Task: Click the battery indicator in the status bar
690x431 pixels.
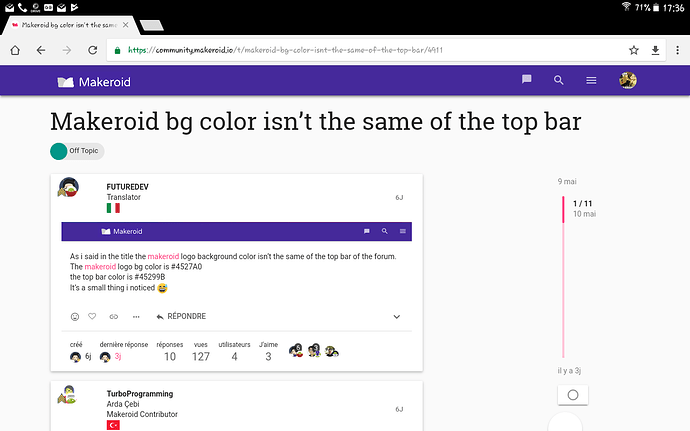Action: click(656, 7)
